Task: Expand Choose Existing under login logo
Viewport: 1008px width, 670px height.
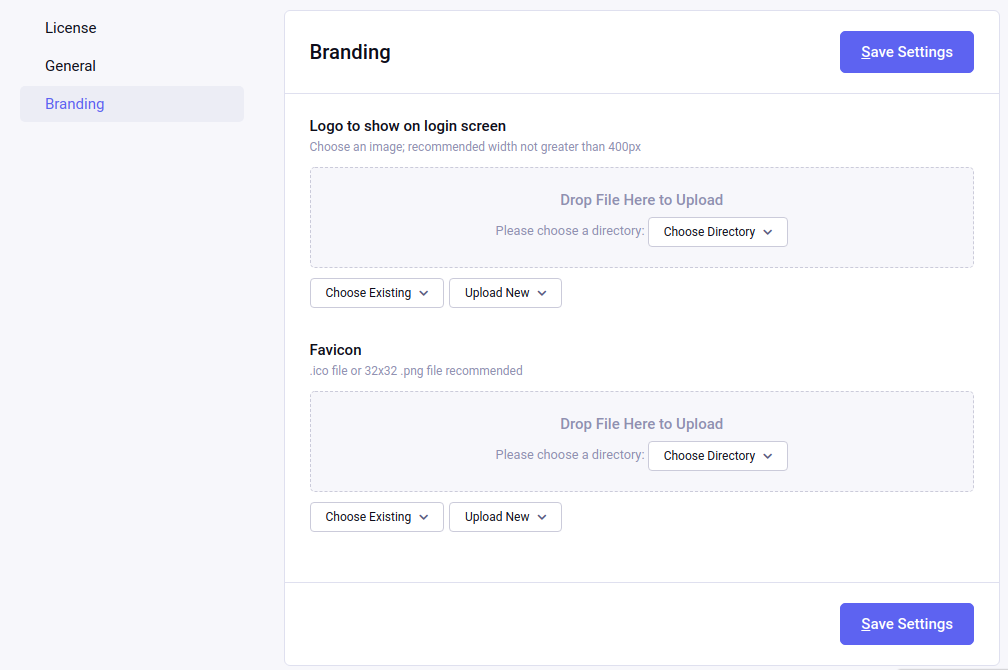Action: [x=377, y=293]
